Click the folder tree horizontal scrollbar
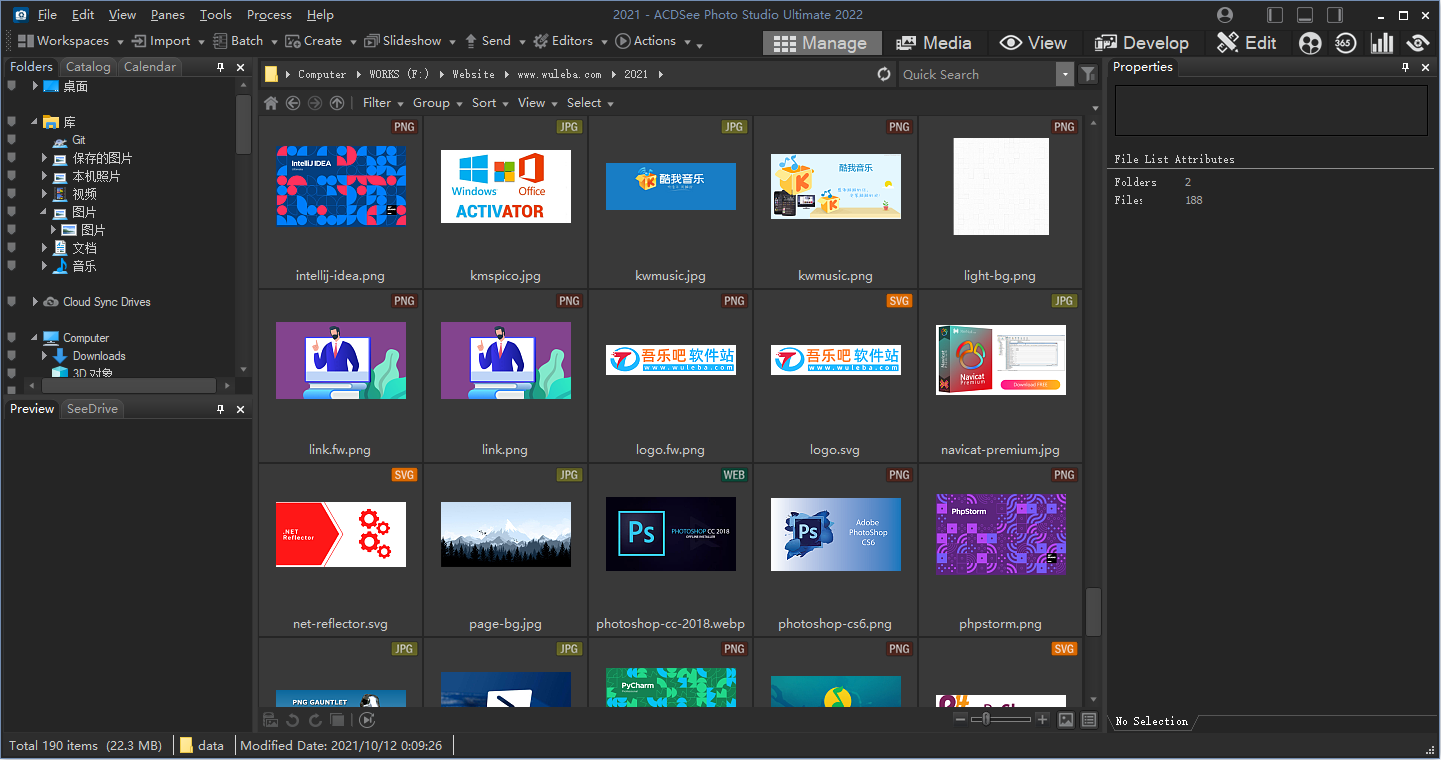 127,385
